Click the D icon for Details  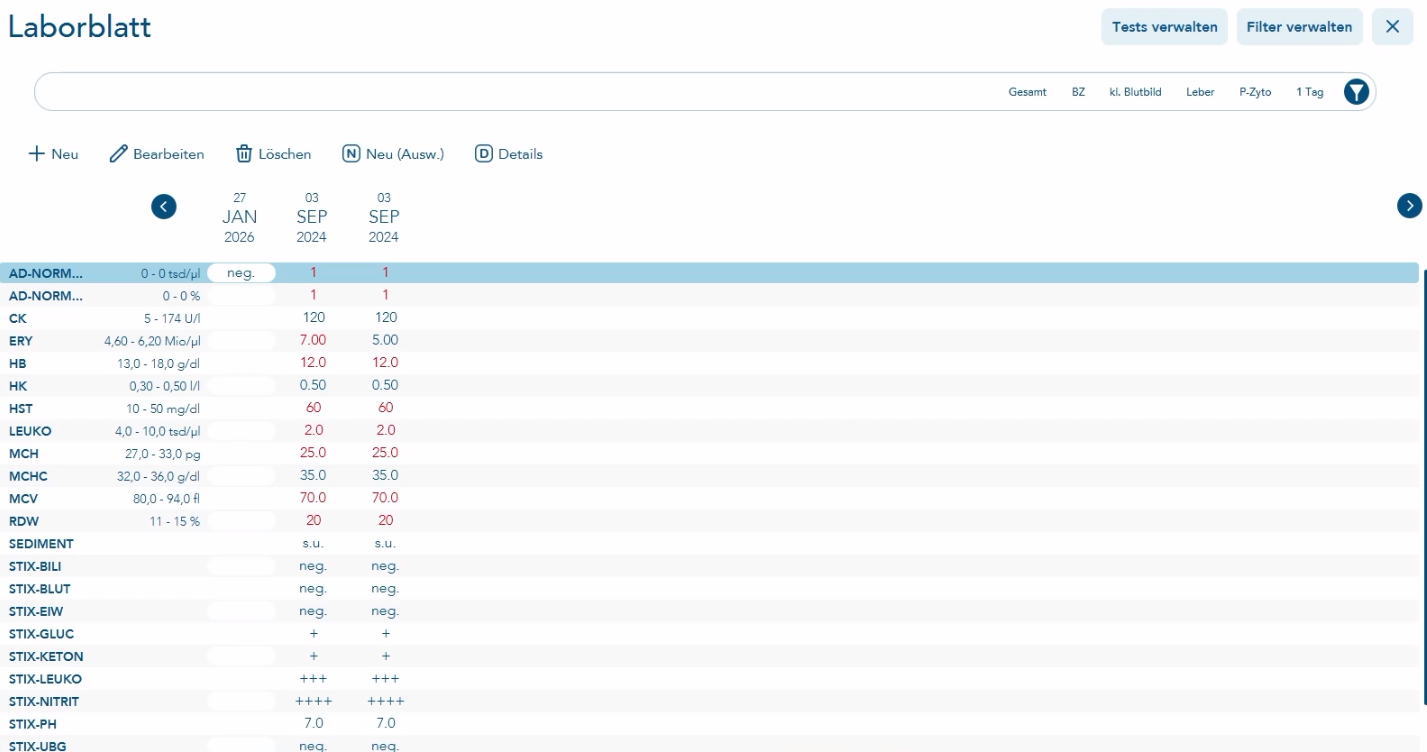(484, 154)
